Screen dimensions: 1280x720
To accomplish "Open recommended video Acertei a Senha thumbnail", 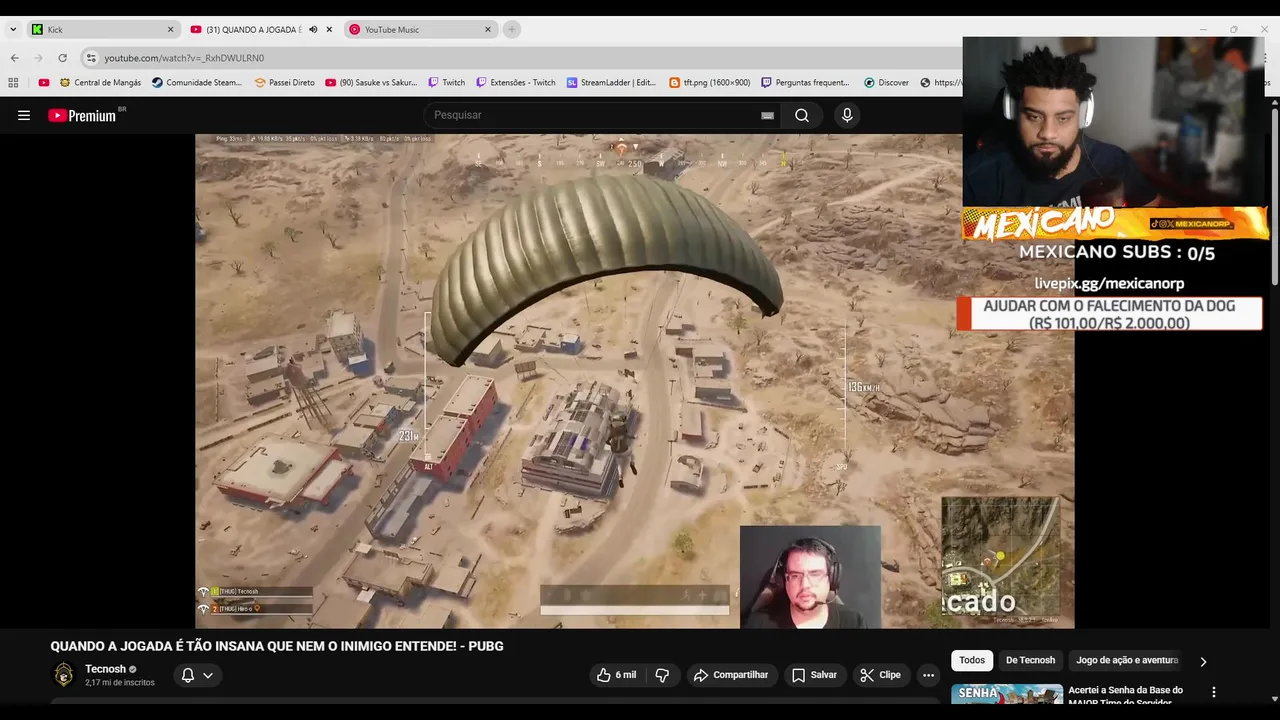I will [1007, 693].
